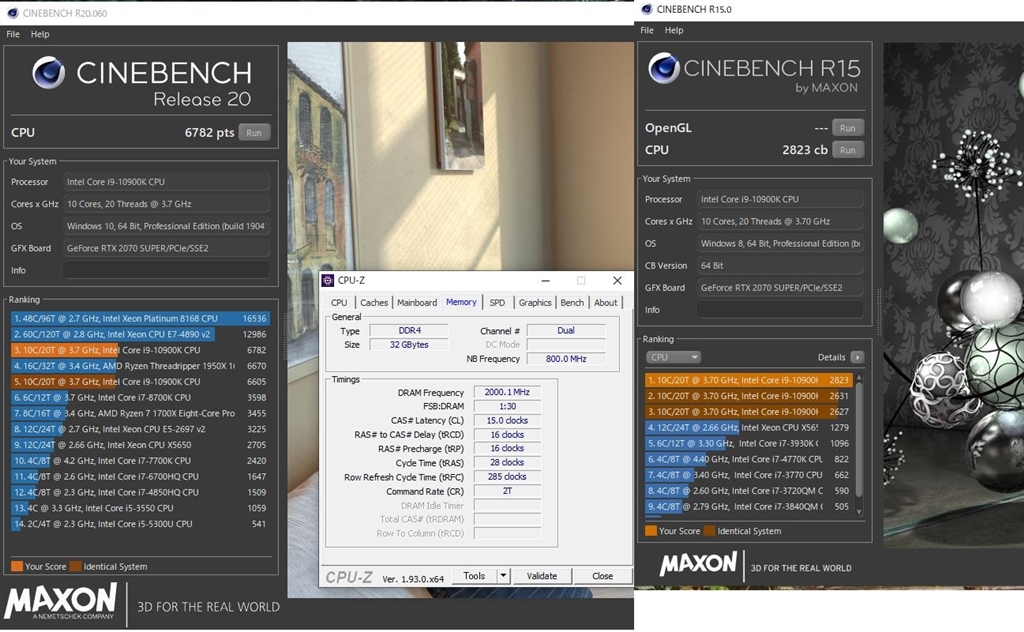Screen dimensions: 1024x632
Task: Click the Info input field in Cinebench R20
Action: tap(167, 270)
